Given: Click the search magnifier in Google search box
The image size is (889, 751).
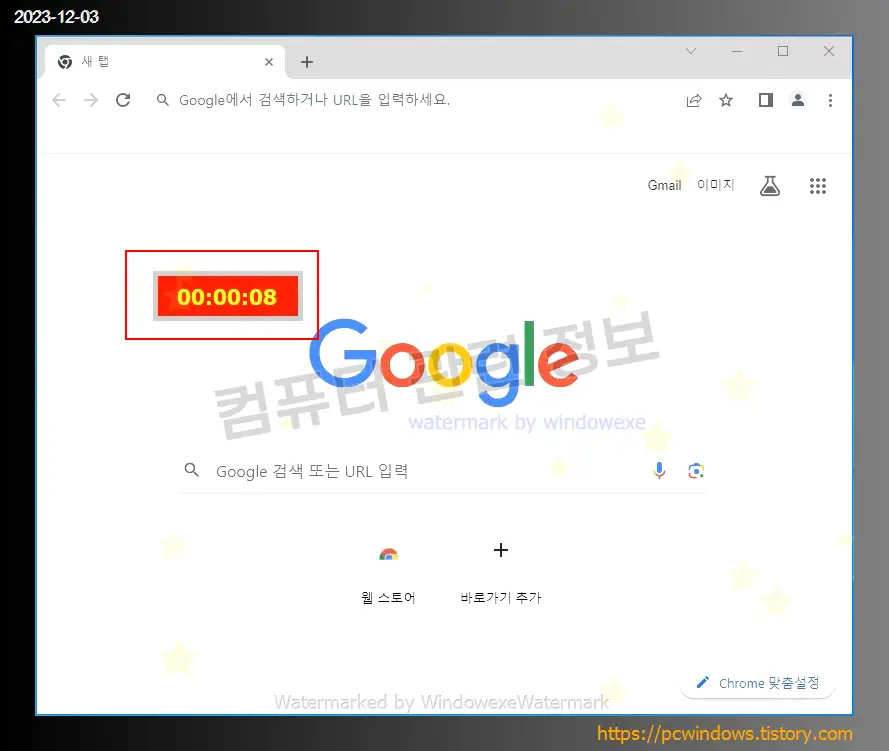Looking at the screenshot, I should click(x=192, y=470).
